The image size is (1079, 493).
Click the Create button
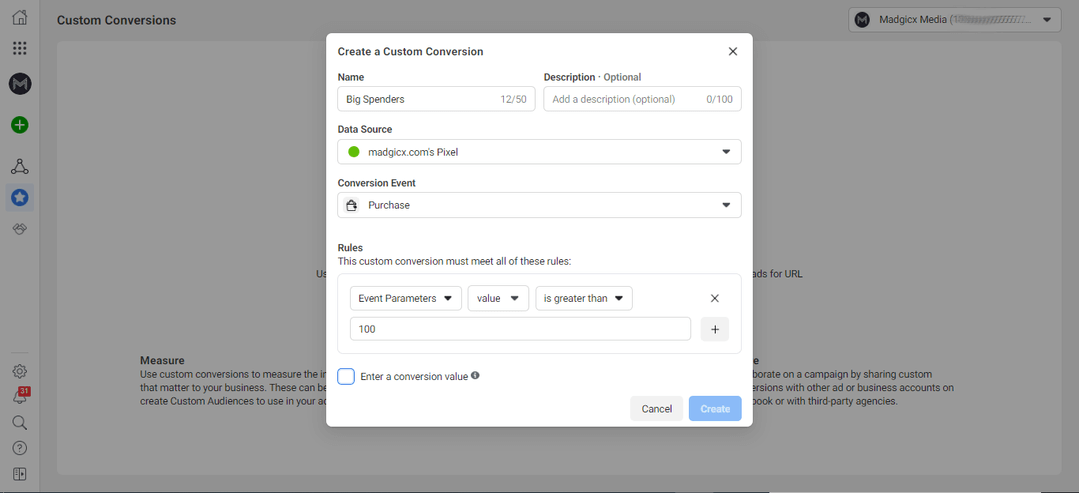click(715, 409)
